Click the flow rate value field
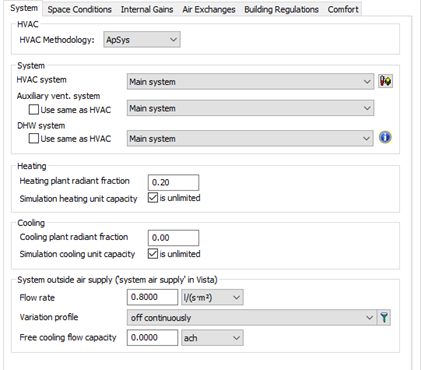 click(152, 297)
